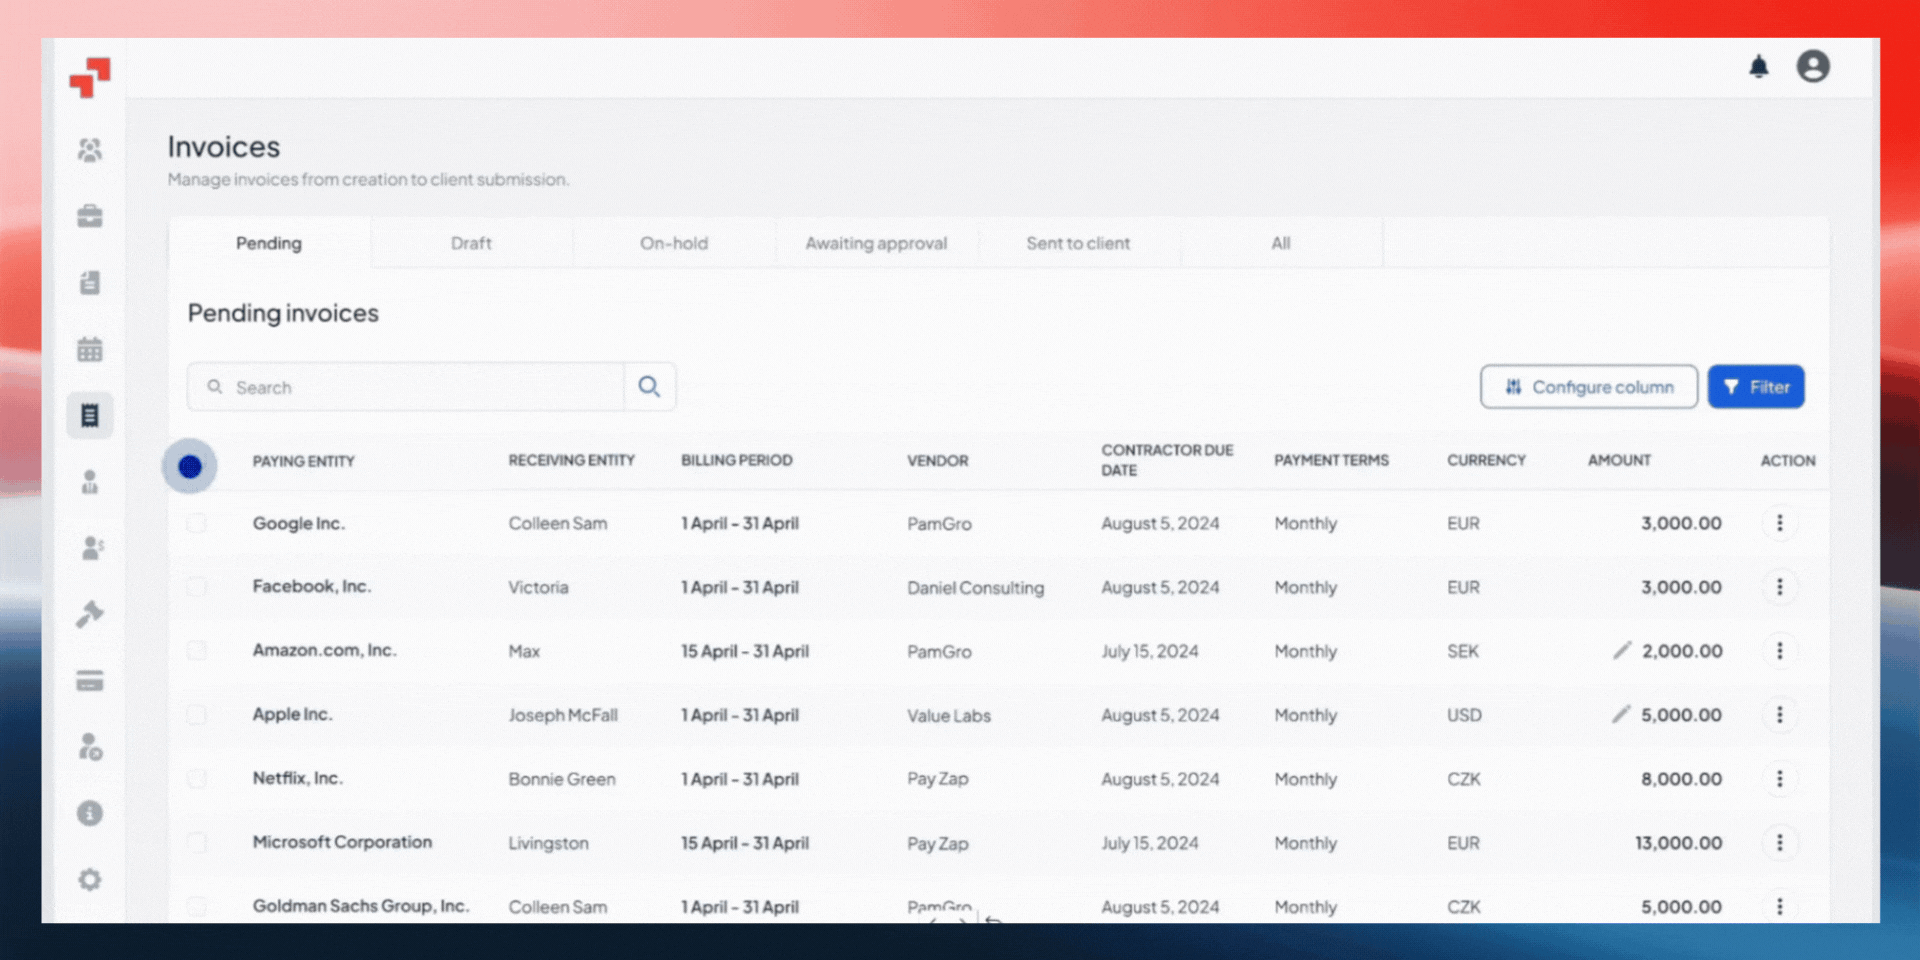
Task: Select the gavel compliance icon in the sidebar
Action: click(90, 613)
